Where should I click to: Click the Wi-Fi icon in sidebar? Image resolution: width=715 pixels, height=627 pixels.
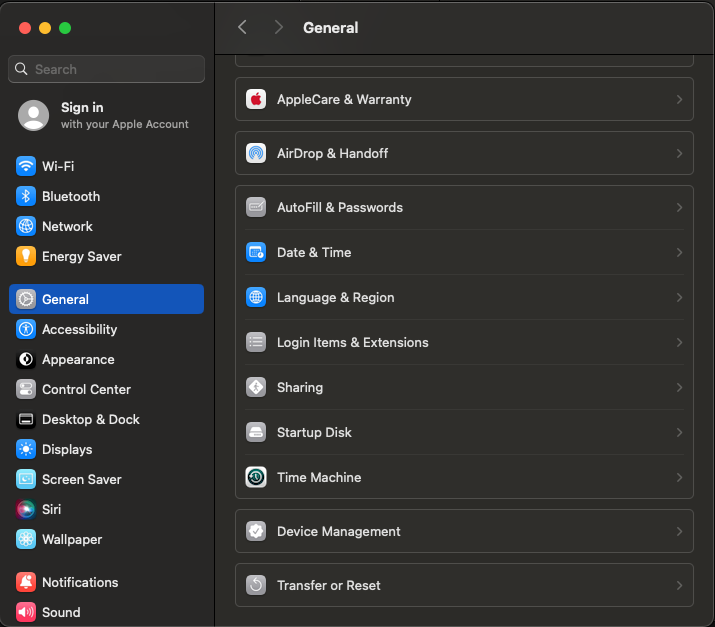(x=26, y=166)
